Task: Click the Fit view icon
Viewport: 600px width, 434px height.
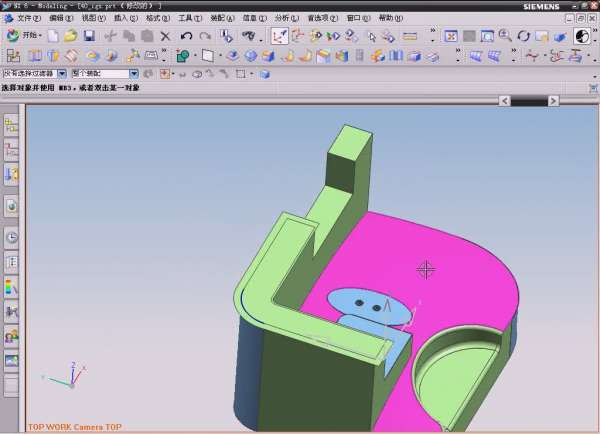Action: [451, 36]
